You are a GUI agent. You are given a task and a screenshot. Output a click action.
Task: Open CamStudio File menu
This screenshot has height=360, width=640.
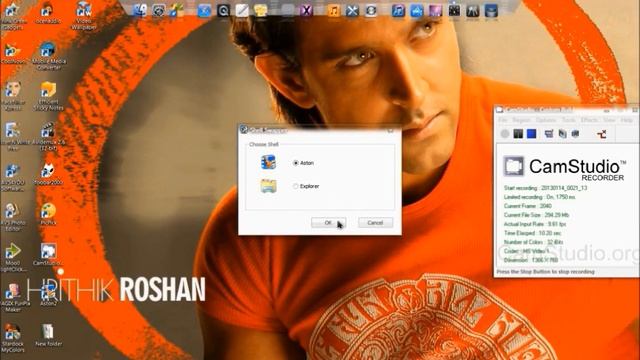(x=502, y=120)
